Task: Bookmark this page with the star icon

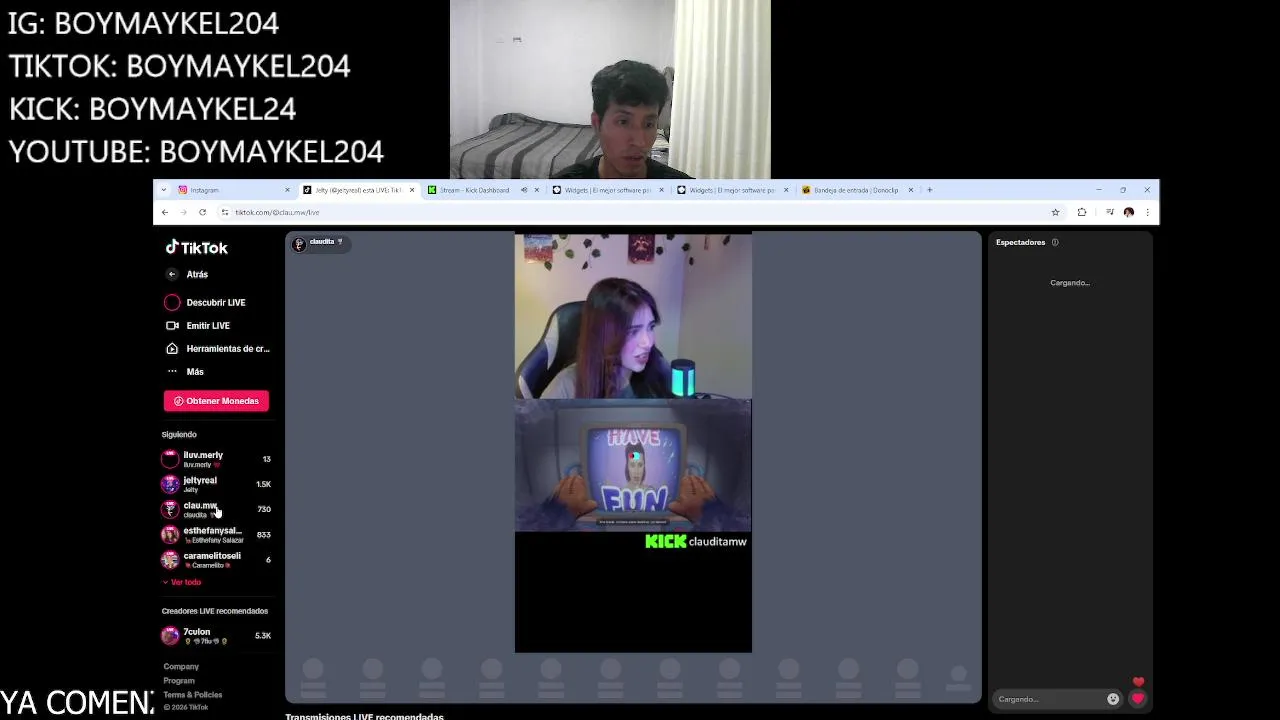Action: pos(1055,212)
